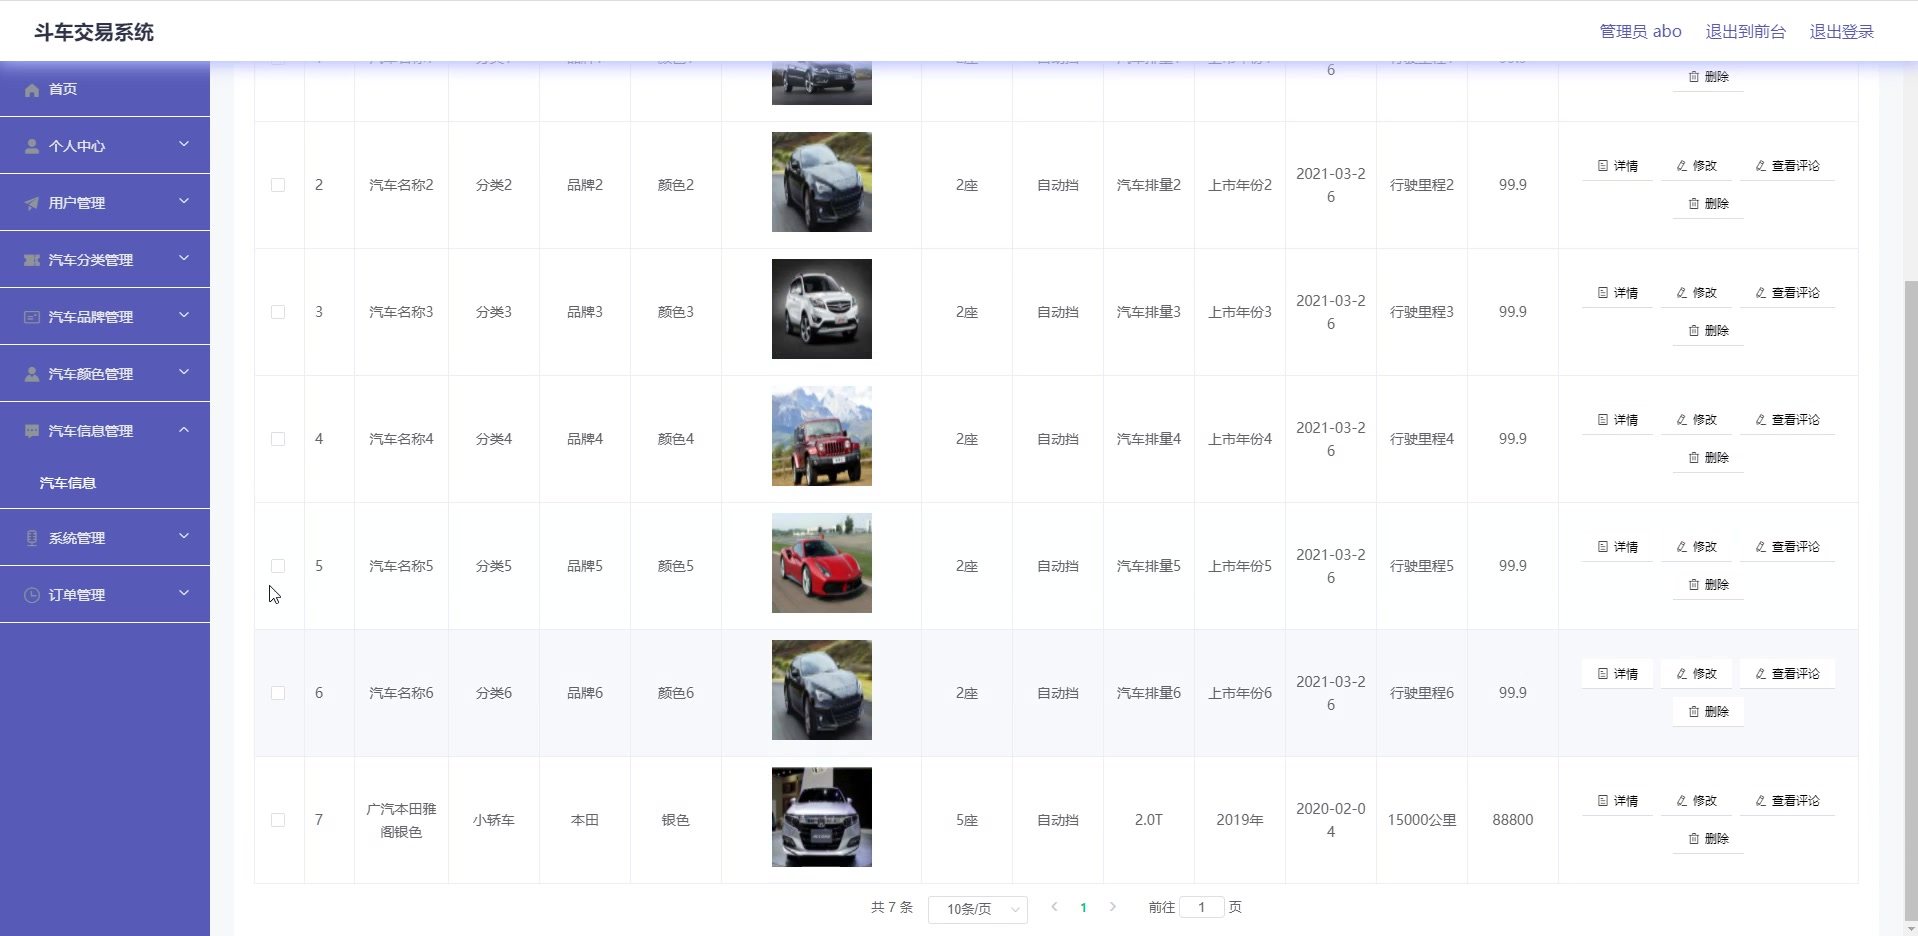Select page number 1 in pagination
1918x936 pixels.
pyautogui.click(x=1083, y=908)
